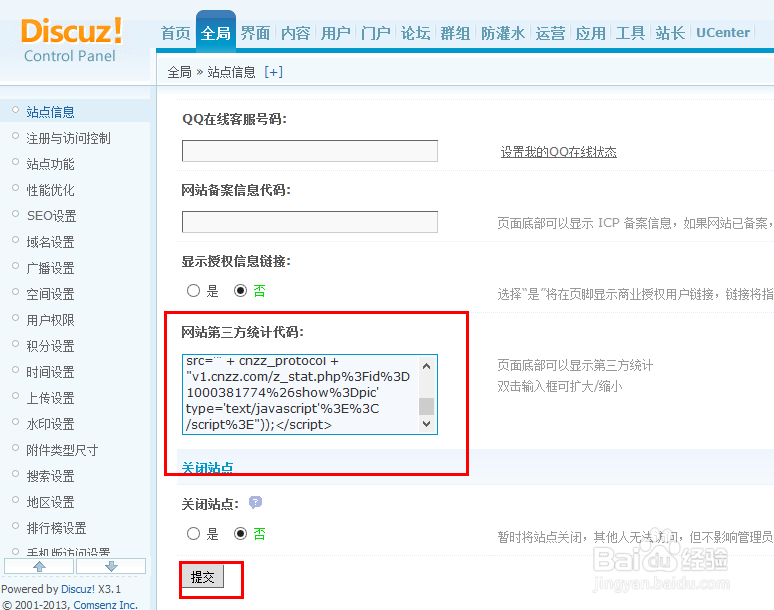
Task: Select 时间设置 in sidebar
Action: [50, 372]
